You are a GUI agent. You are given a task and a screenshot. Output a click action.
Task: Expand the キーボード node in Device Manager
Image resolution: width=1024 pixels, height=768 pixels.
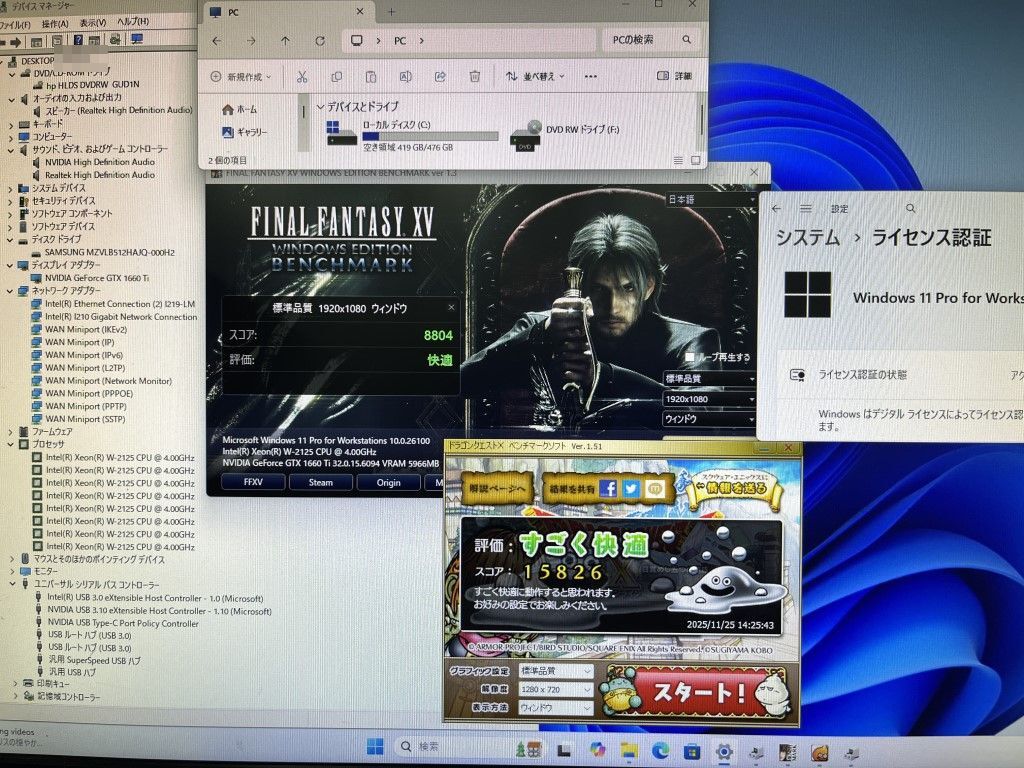click(x=11, y=123)
